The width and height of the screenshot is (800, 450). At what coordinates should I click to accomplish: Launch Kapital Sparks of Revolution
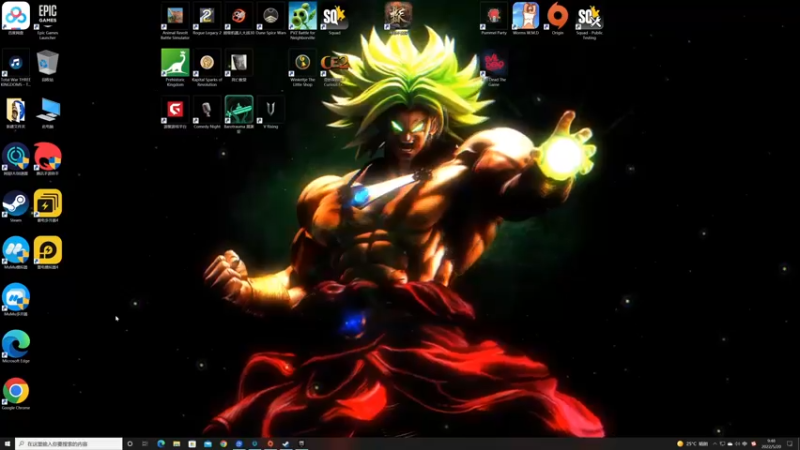click(207, 67)
